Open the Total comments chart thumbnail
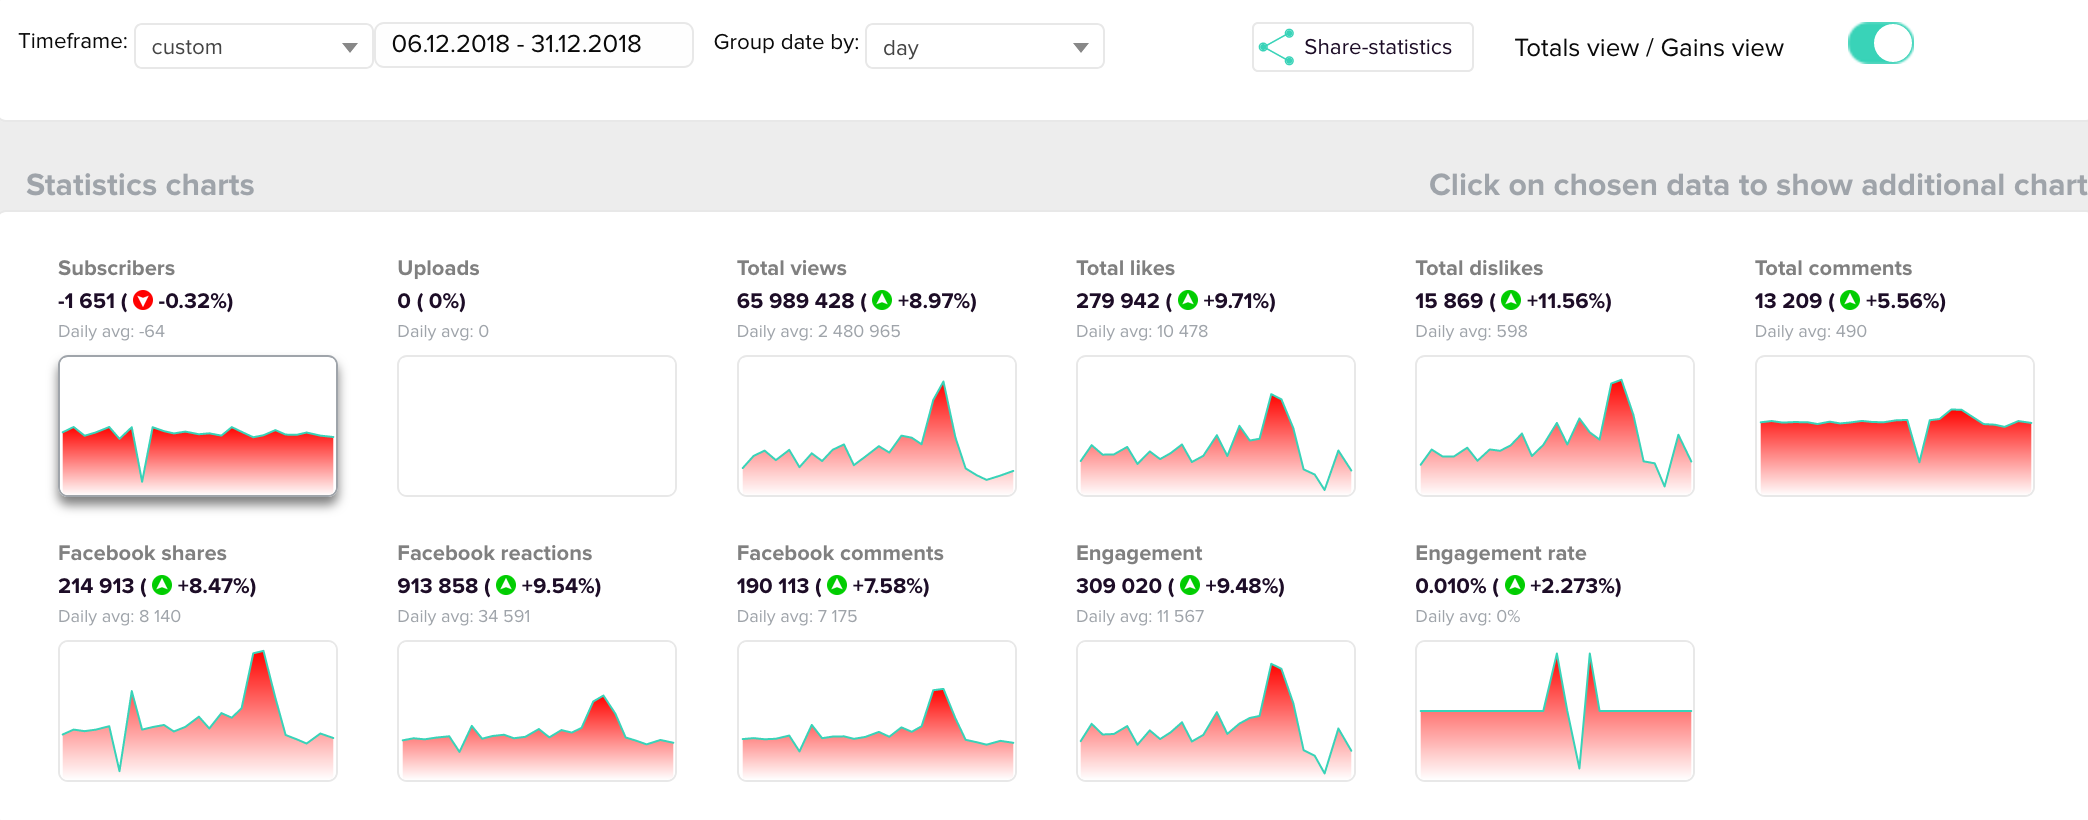Image resolution: width=2088 pixels, height=820 pixels. [1894, 426]
